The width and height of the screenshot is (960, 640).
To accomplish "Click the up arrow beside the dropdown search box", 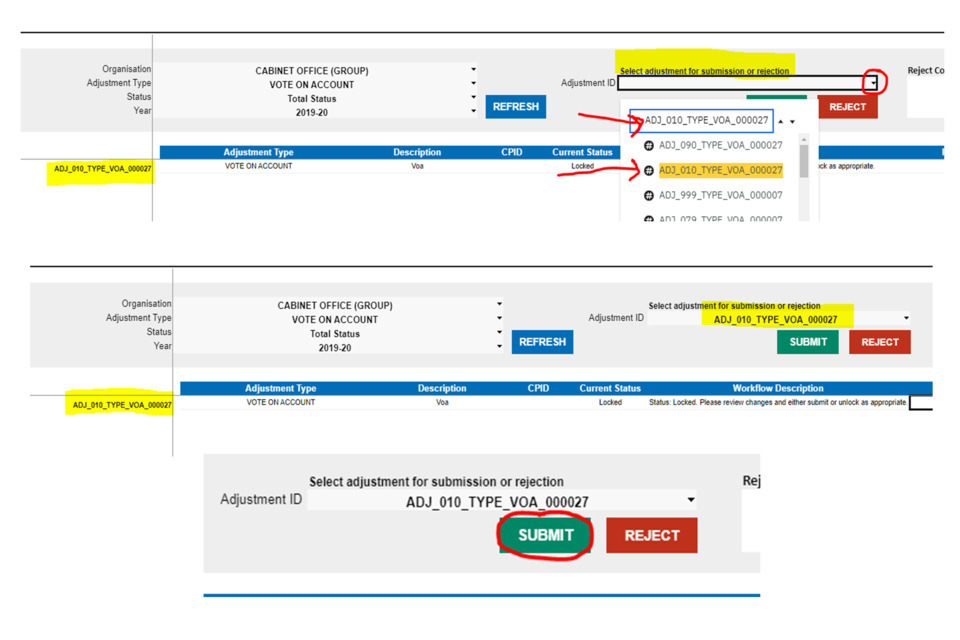I will [x=781, y=122].
